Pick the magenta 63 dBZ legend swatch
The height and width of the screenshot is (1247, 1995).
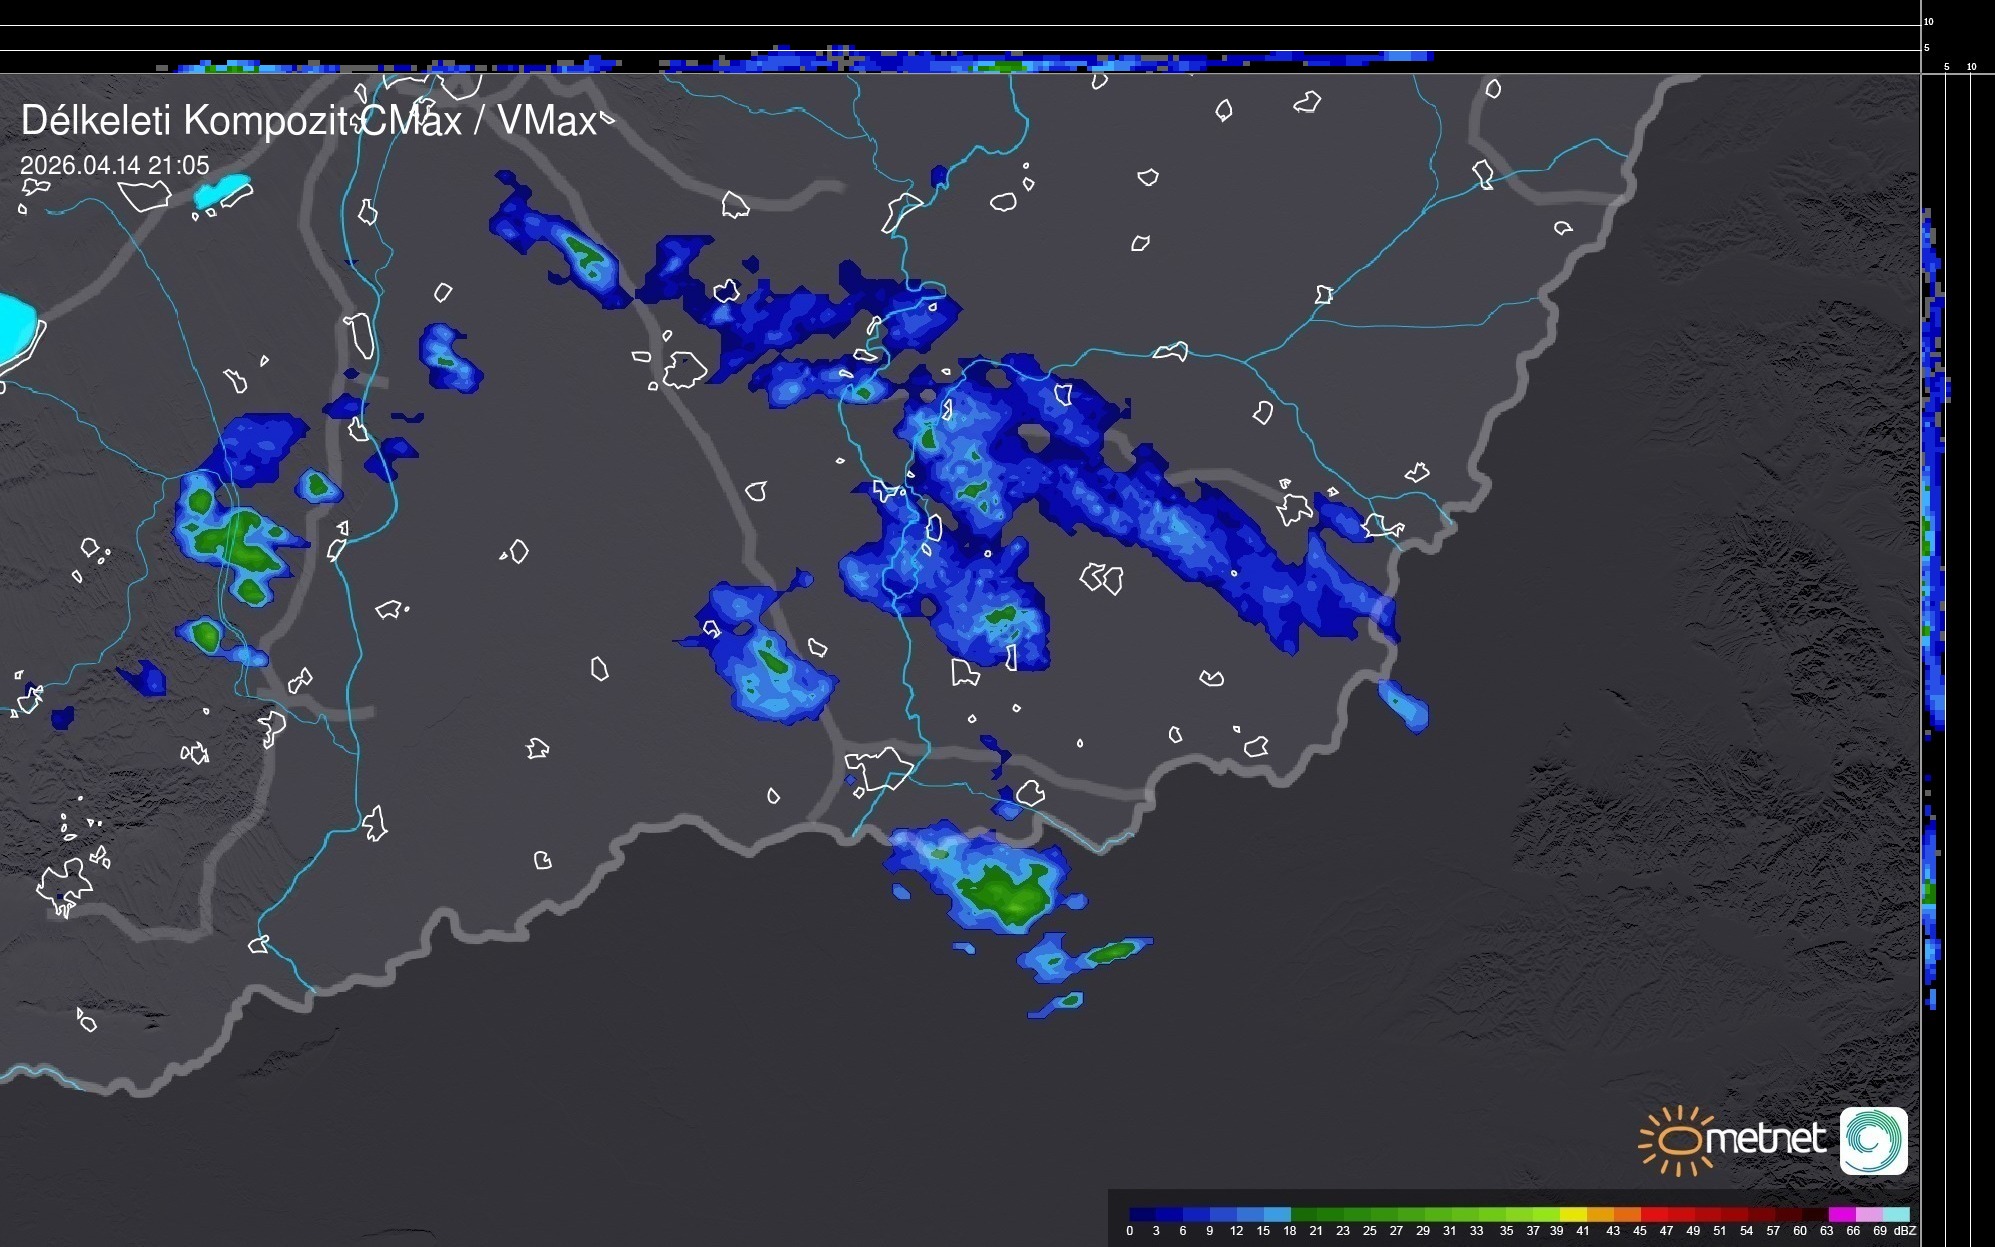[1842, 1214]
